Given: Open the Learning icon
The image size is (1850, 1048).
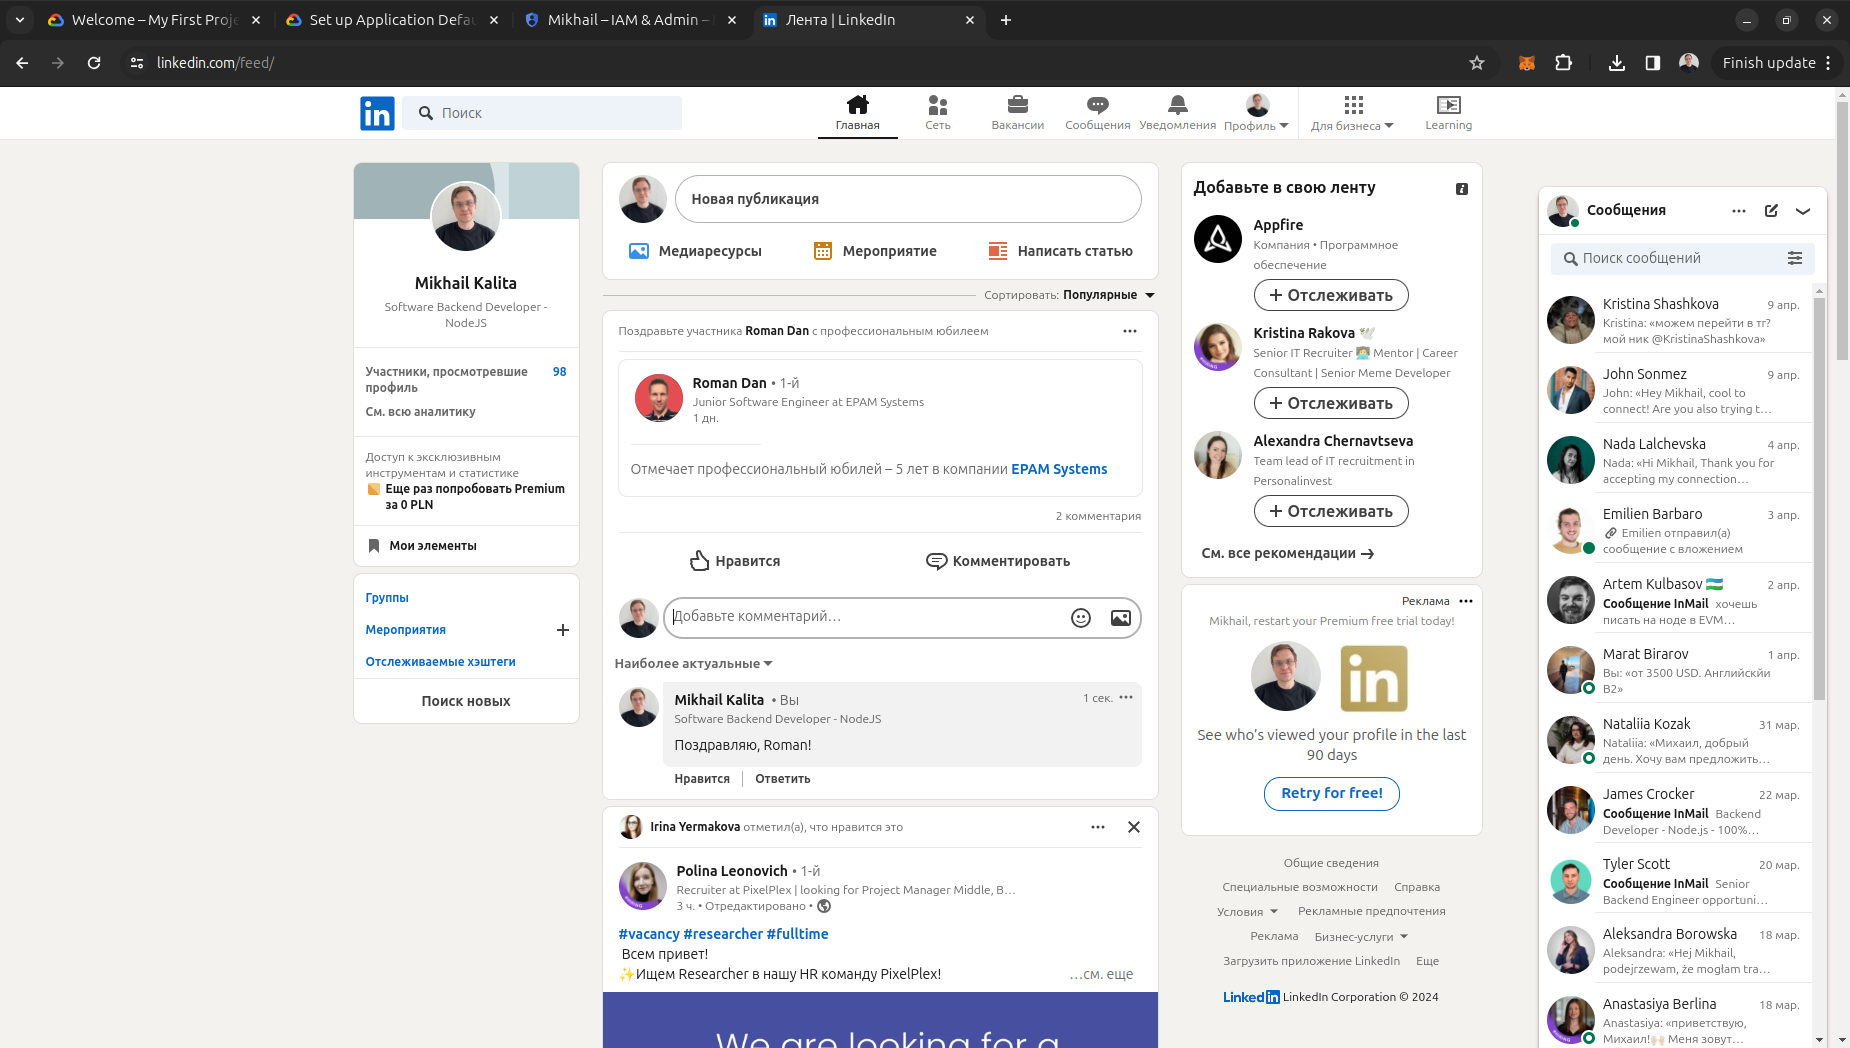Looking at the screenshot, I should (x=1449, y=112).
